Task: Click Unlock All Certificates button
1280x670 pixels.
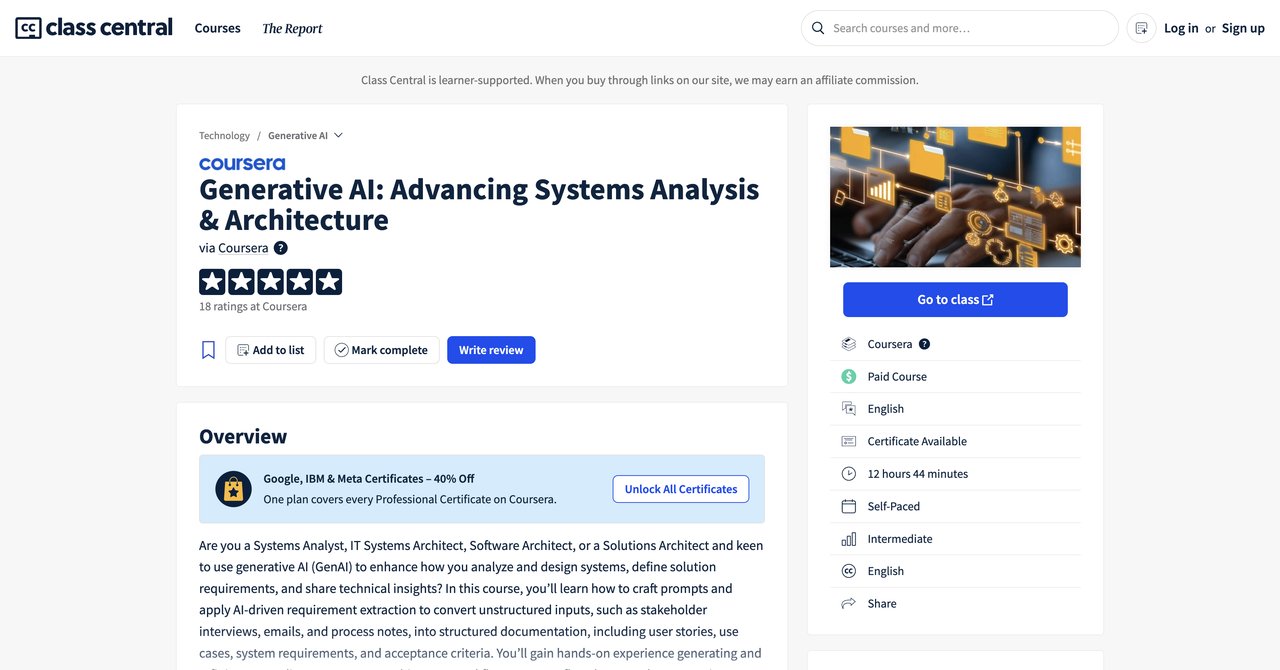Action: tap(681, 489)
